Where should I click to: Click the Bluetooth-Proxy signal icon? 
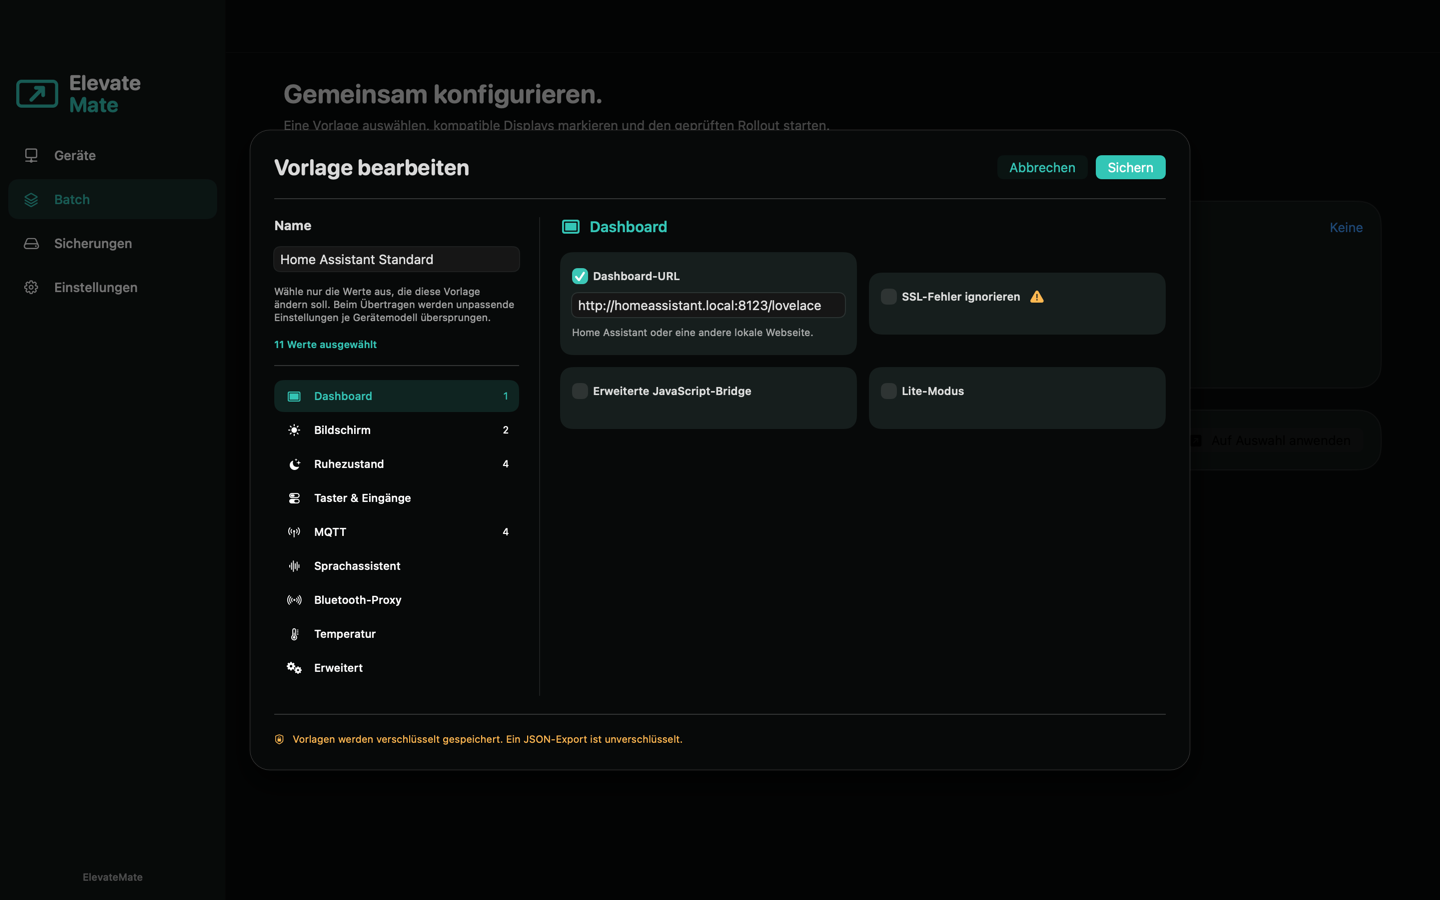pyautogui.click(x=294, y=600)
